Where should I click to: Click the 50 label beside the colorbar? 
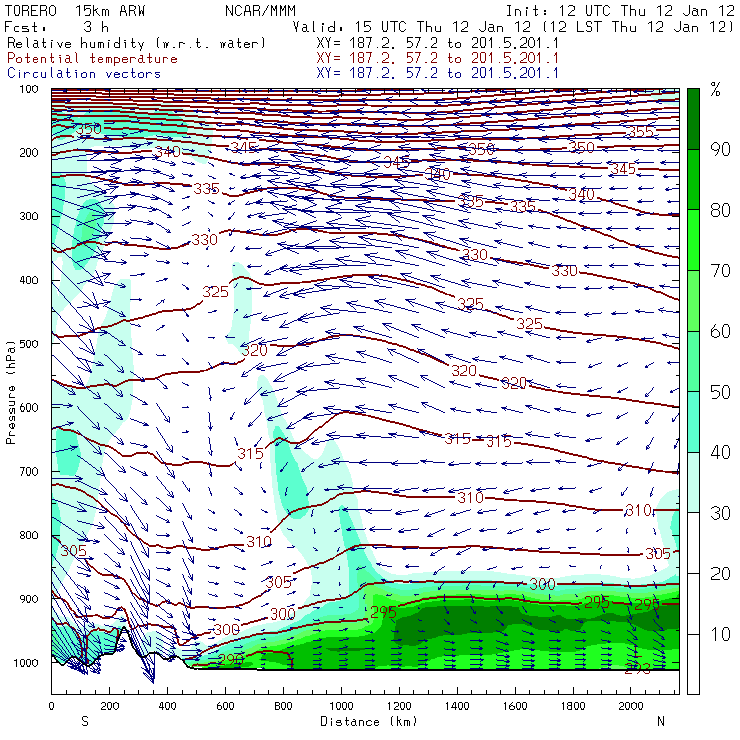(x=721, y=392)
